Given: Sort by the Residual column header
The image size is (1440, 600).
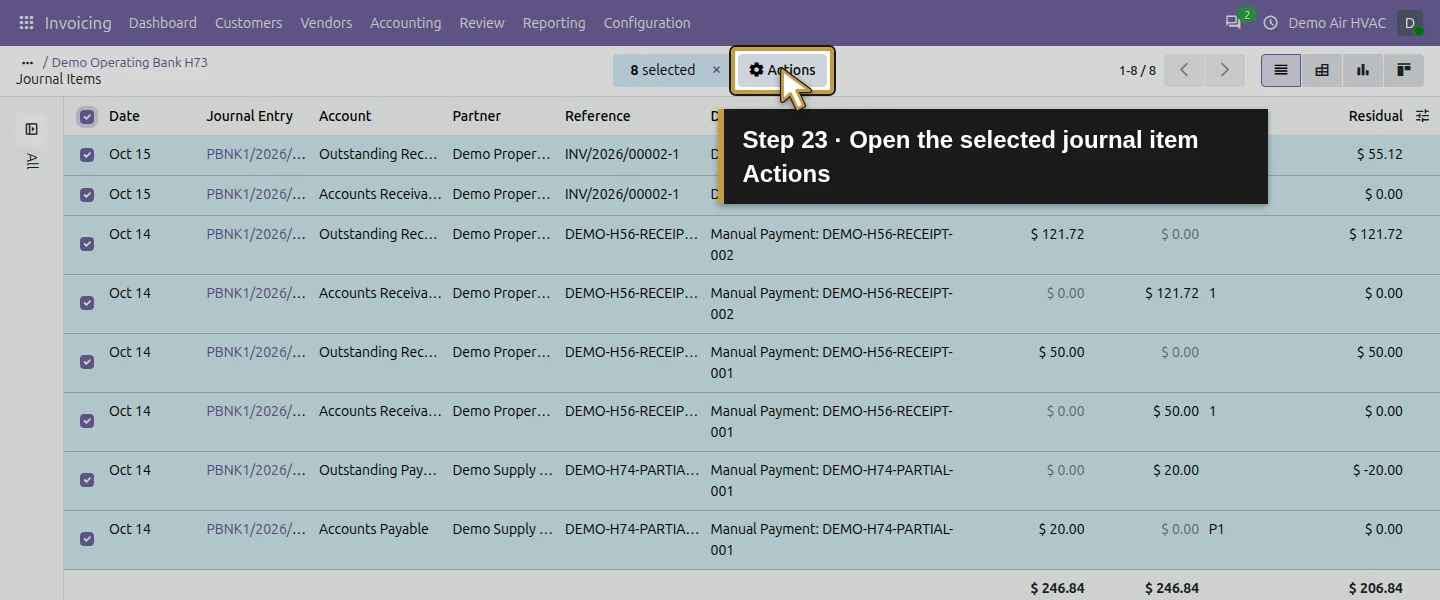Looking at the screenshot, I should [x=1375, y=116].
